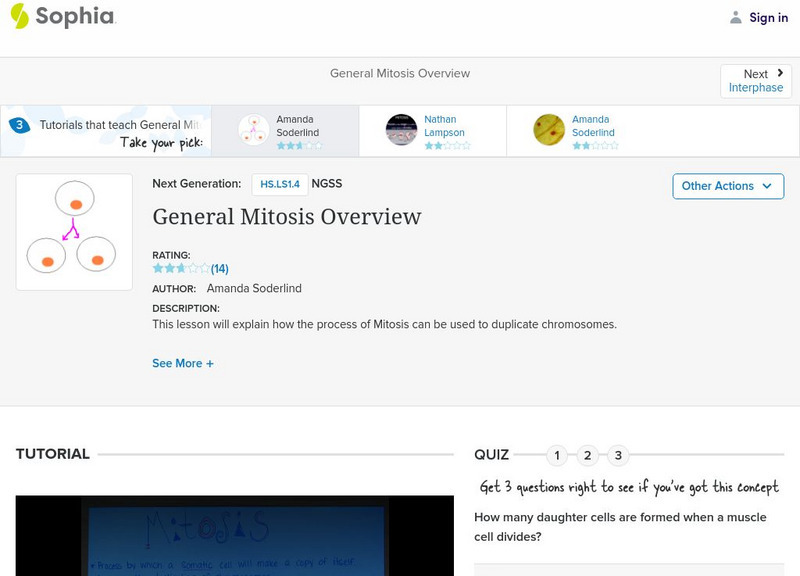Click the large mitosis cell diagram thumbnail

click(74, 232)
